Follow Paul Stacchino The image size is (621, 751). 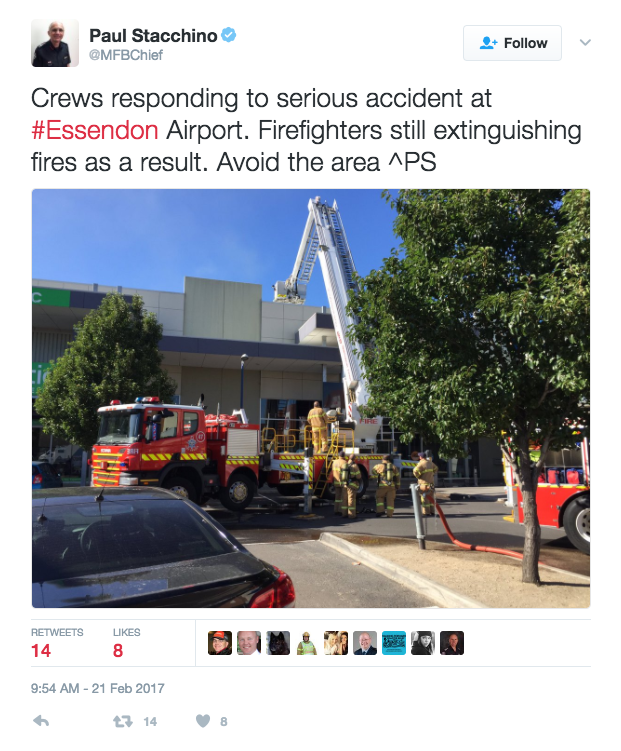click(x=512, y=43)
